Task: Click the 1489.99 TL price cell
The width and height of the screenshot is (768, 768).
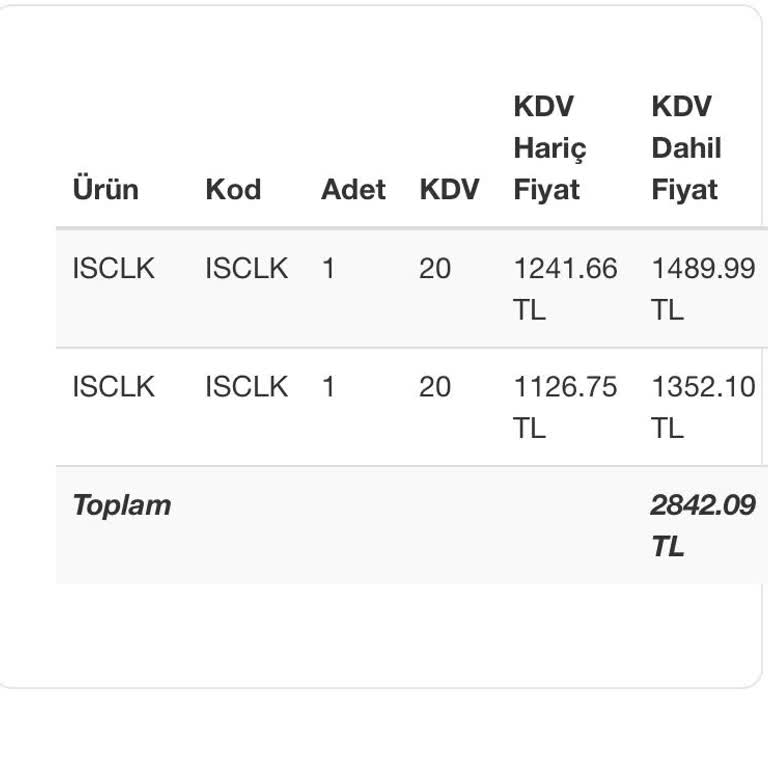Action: (x=703, y=288)
